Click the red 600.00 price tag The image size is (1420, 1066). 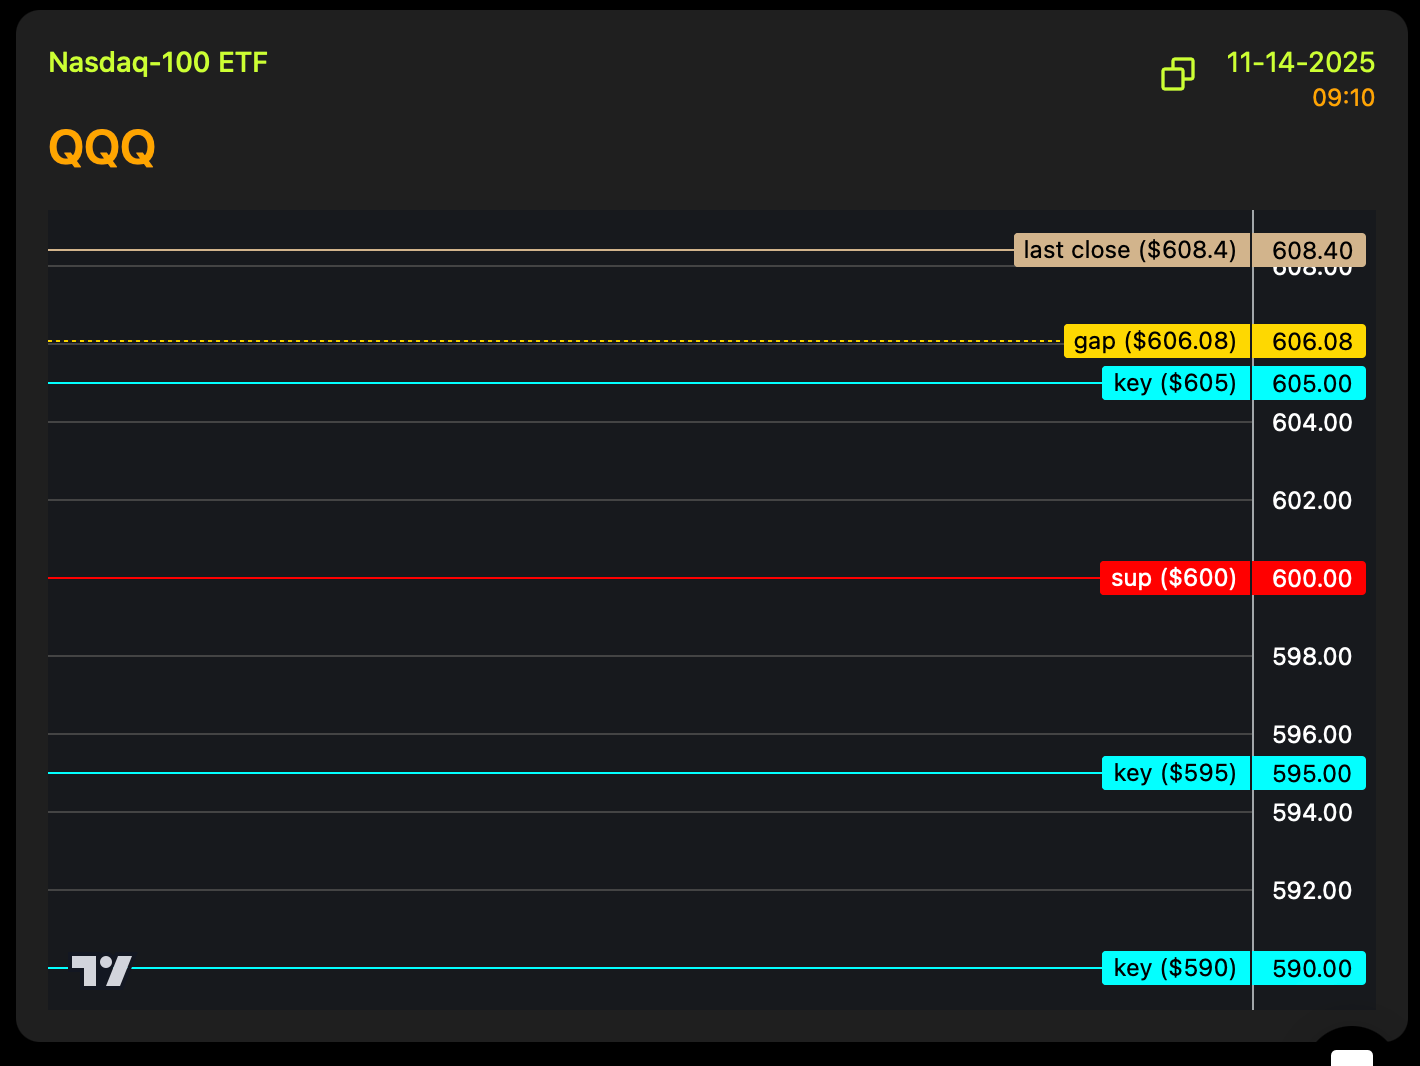1311,578
